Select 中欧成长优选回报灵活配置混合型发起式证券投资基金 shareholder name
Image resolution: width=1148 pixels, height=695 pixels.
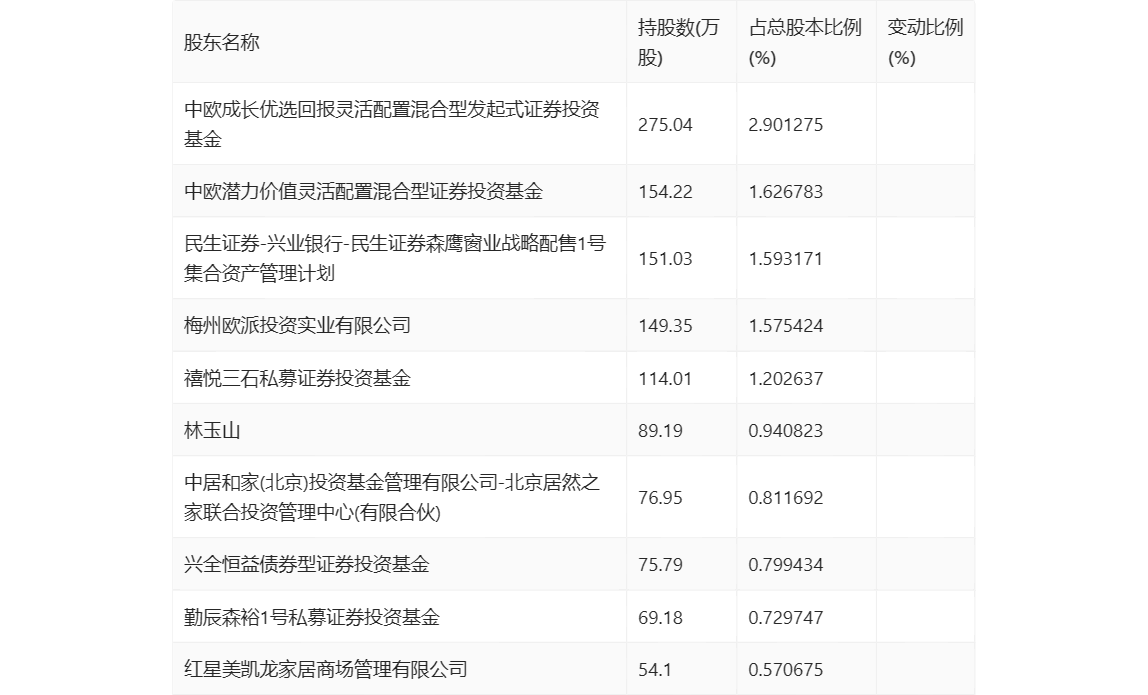pos(392,124)
